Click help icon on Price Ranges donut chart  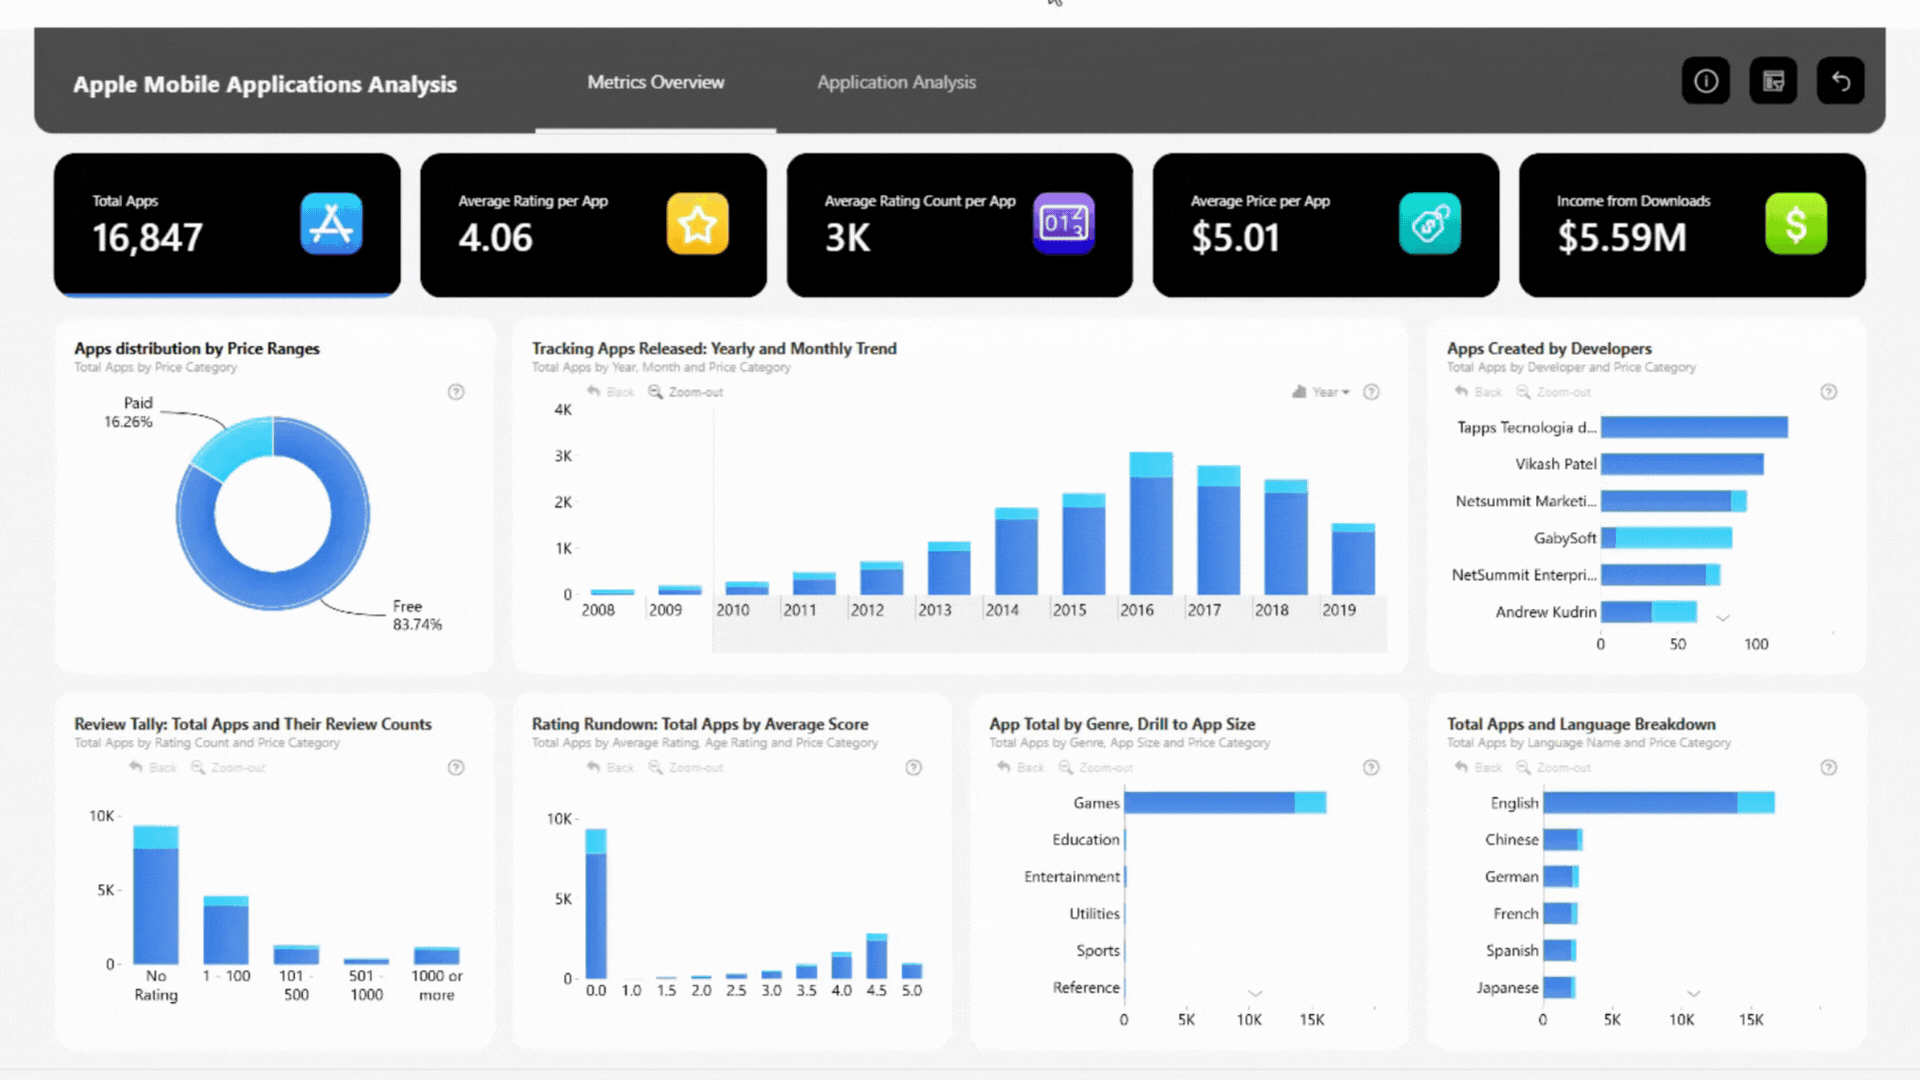pos(456,392)
